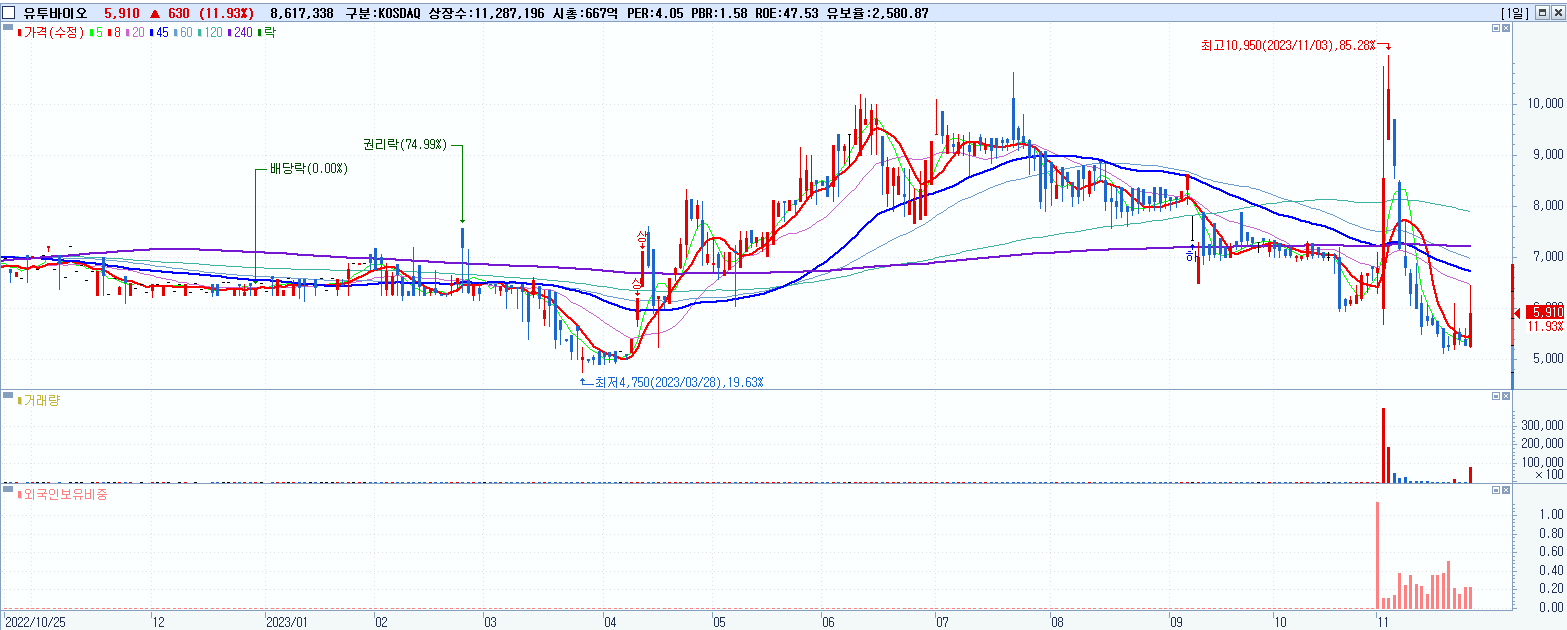Toggle the 20-day moving average legend
The height and width of the screenshot is (630, 1567).
coord(136,33)
